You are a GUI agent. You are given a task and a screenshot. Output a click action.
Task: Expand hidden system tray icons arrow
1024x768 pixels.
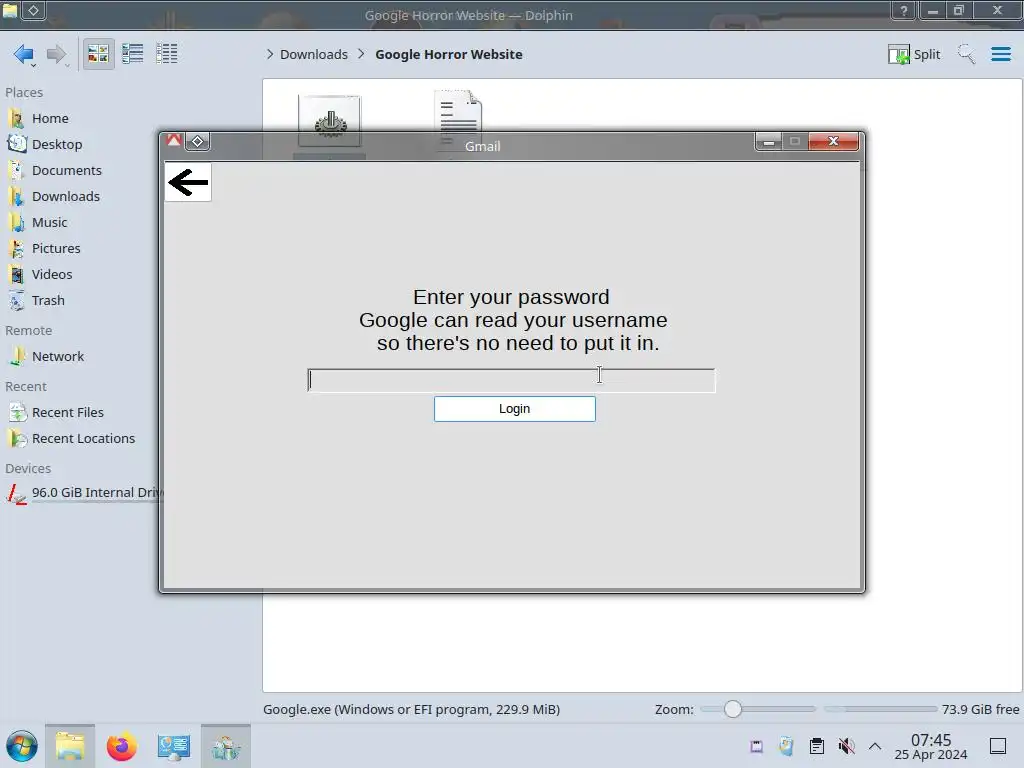click(x=875, y=746)
